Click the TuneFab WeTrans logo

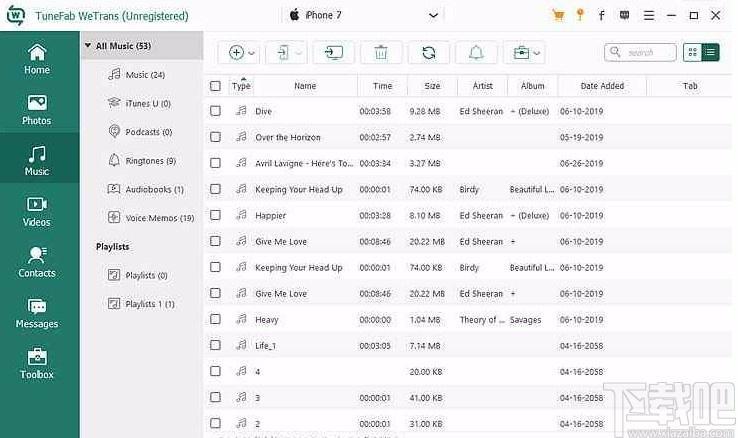16,16
